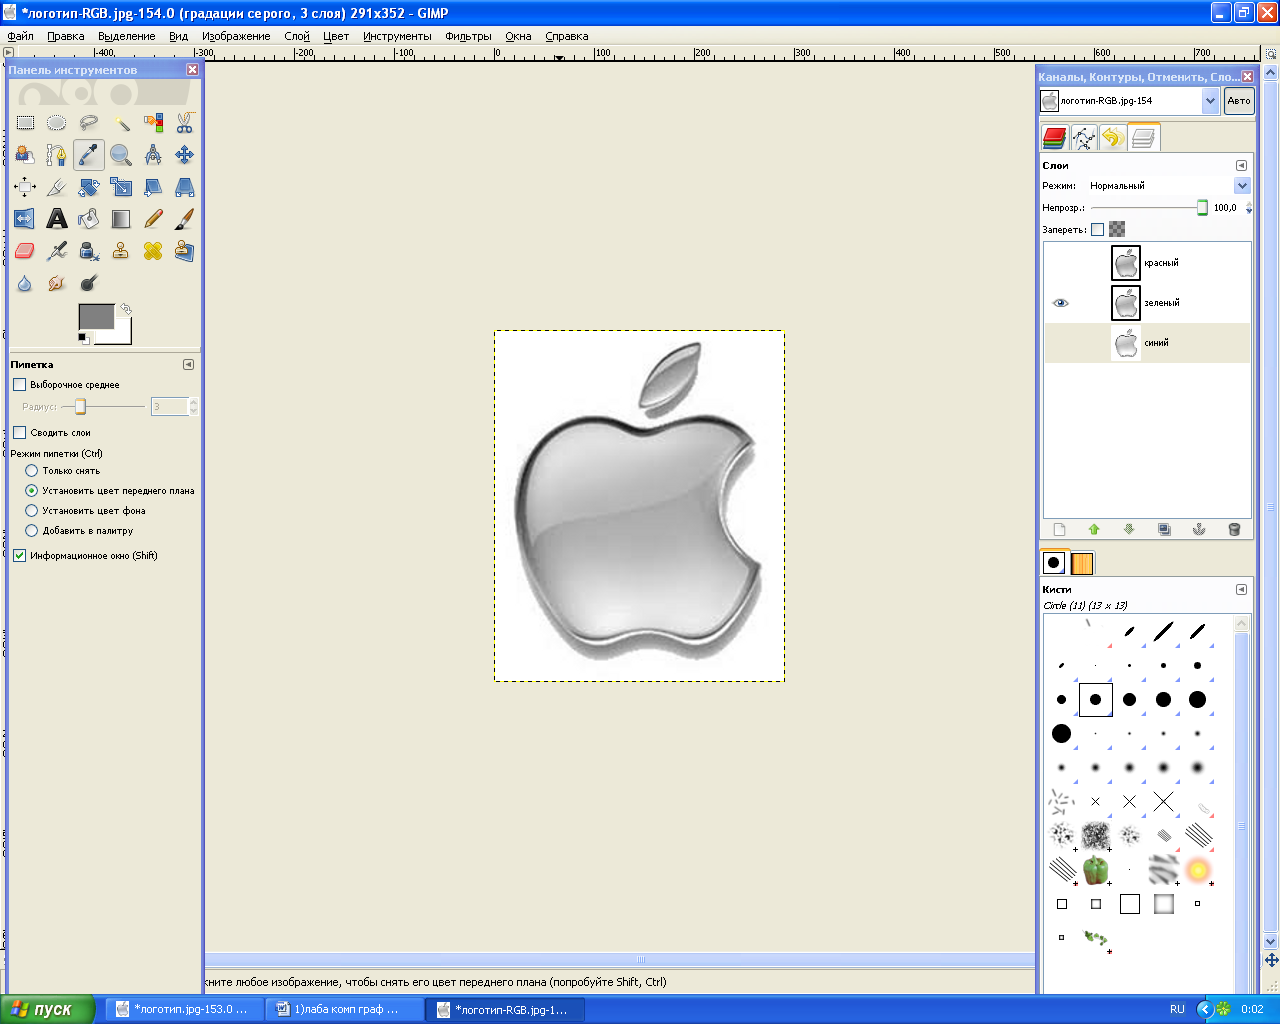Choose Установить цвет фона radio option
The height and width of the screenshot is (1024, 1280).
click(32, 510)
